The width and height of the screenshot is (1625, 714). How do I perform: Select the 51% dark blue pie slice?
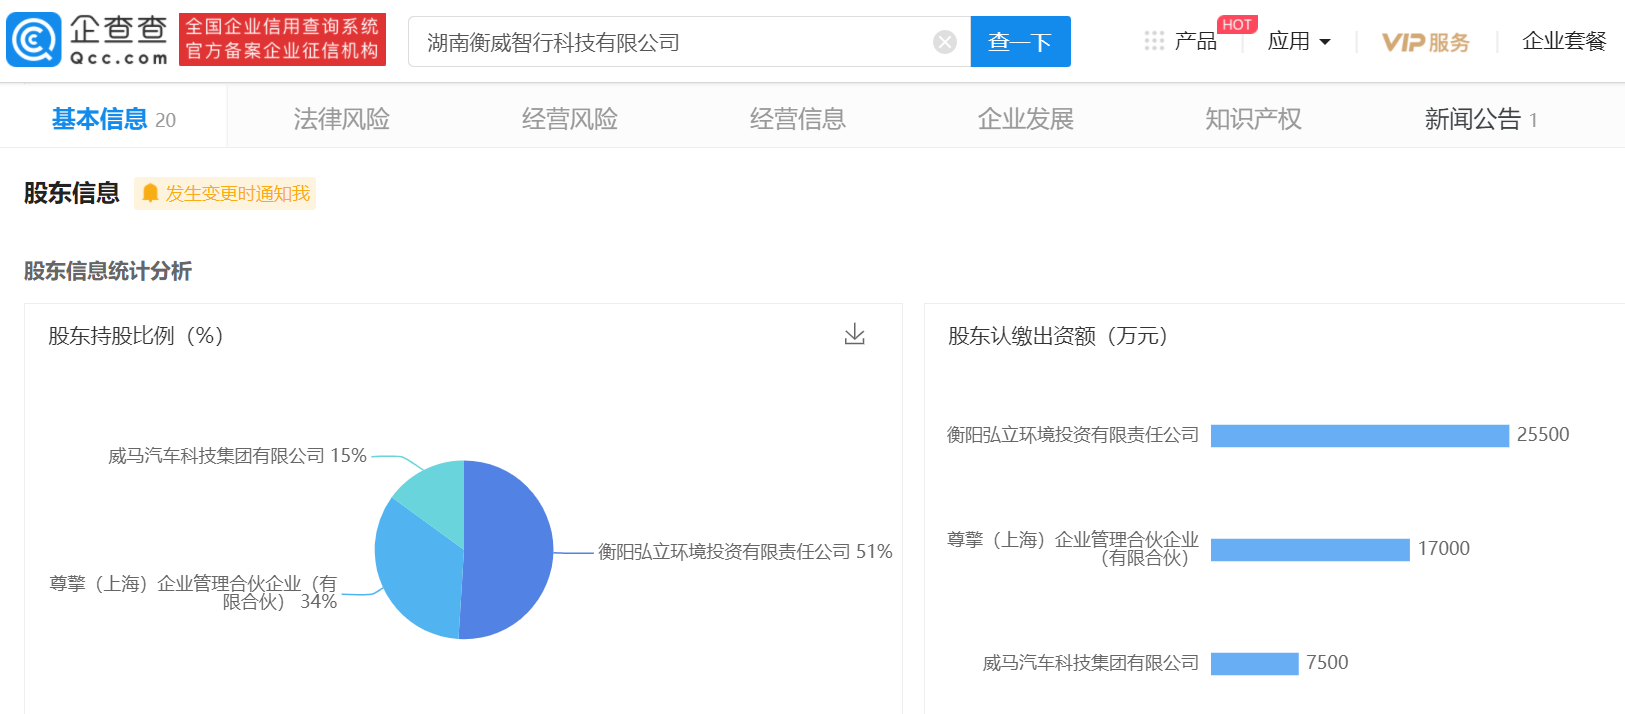510,550
